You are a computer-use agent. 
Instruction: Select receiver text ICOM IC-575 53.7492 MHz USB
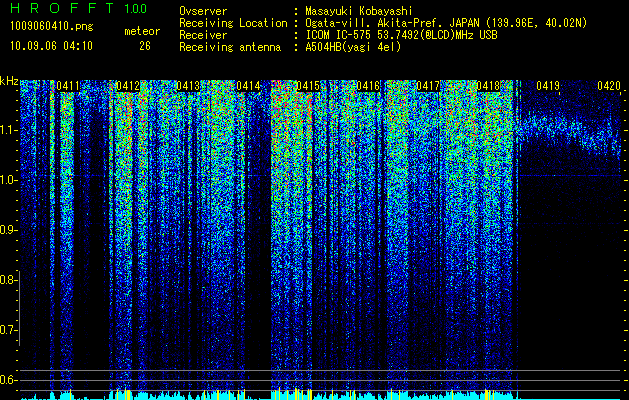click(401, 35)
